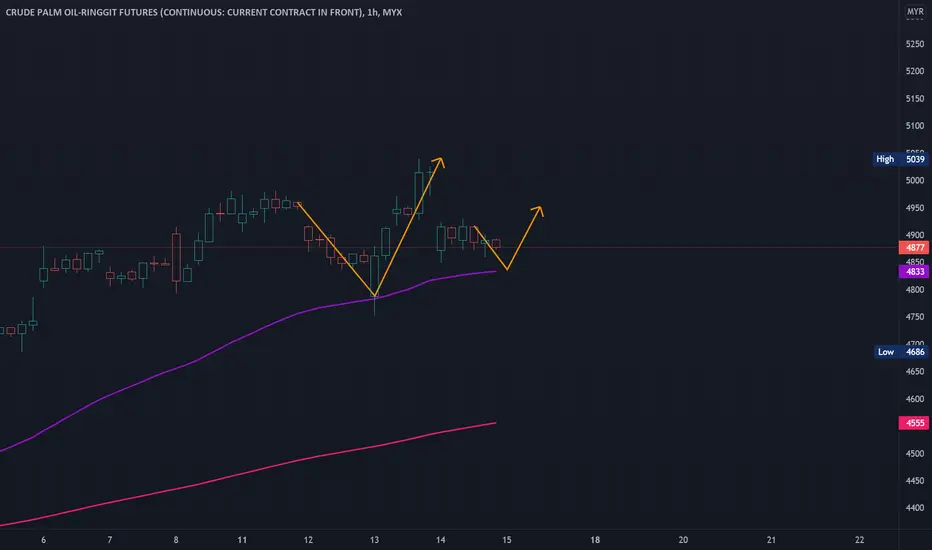Click date 21 on the time axis

[771, 540]
